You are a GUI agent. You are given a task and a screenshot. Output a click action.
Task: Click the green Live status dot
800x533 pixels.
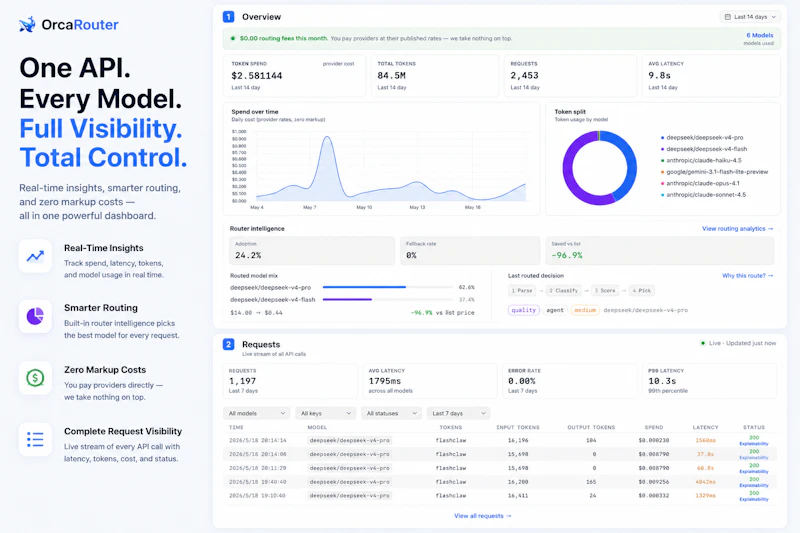(x=703, y=343)
